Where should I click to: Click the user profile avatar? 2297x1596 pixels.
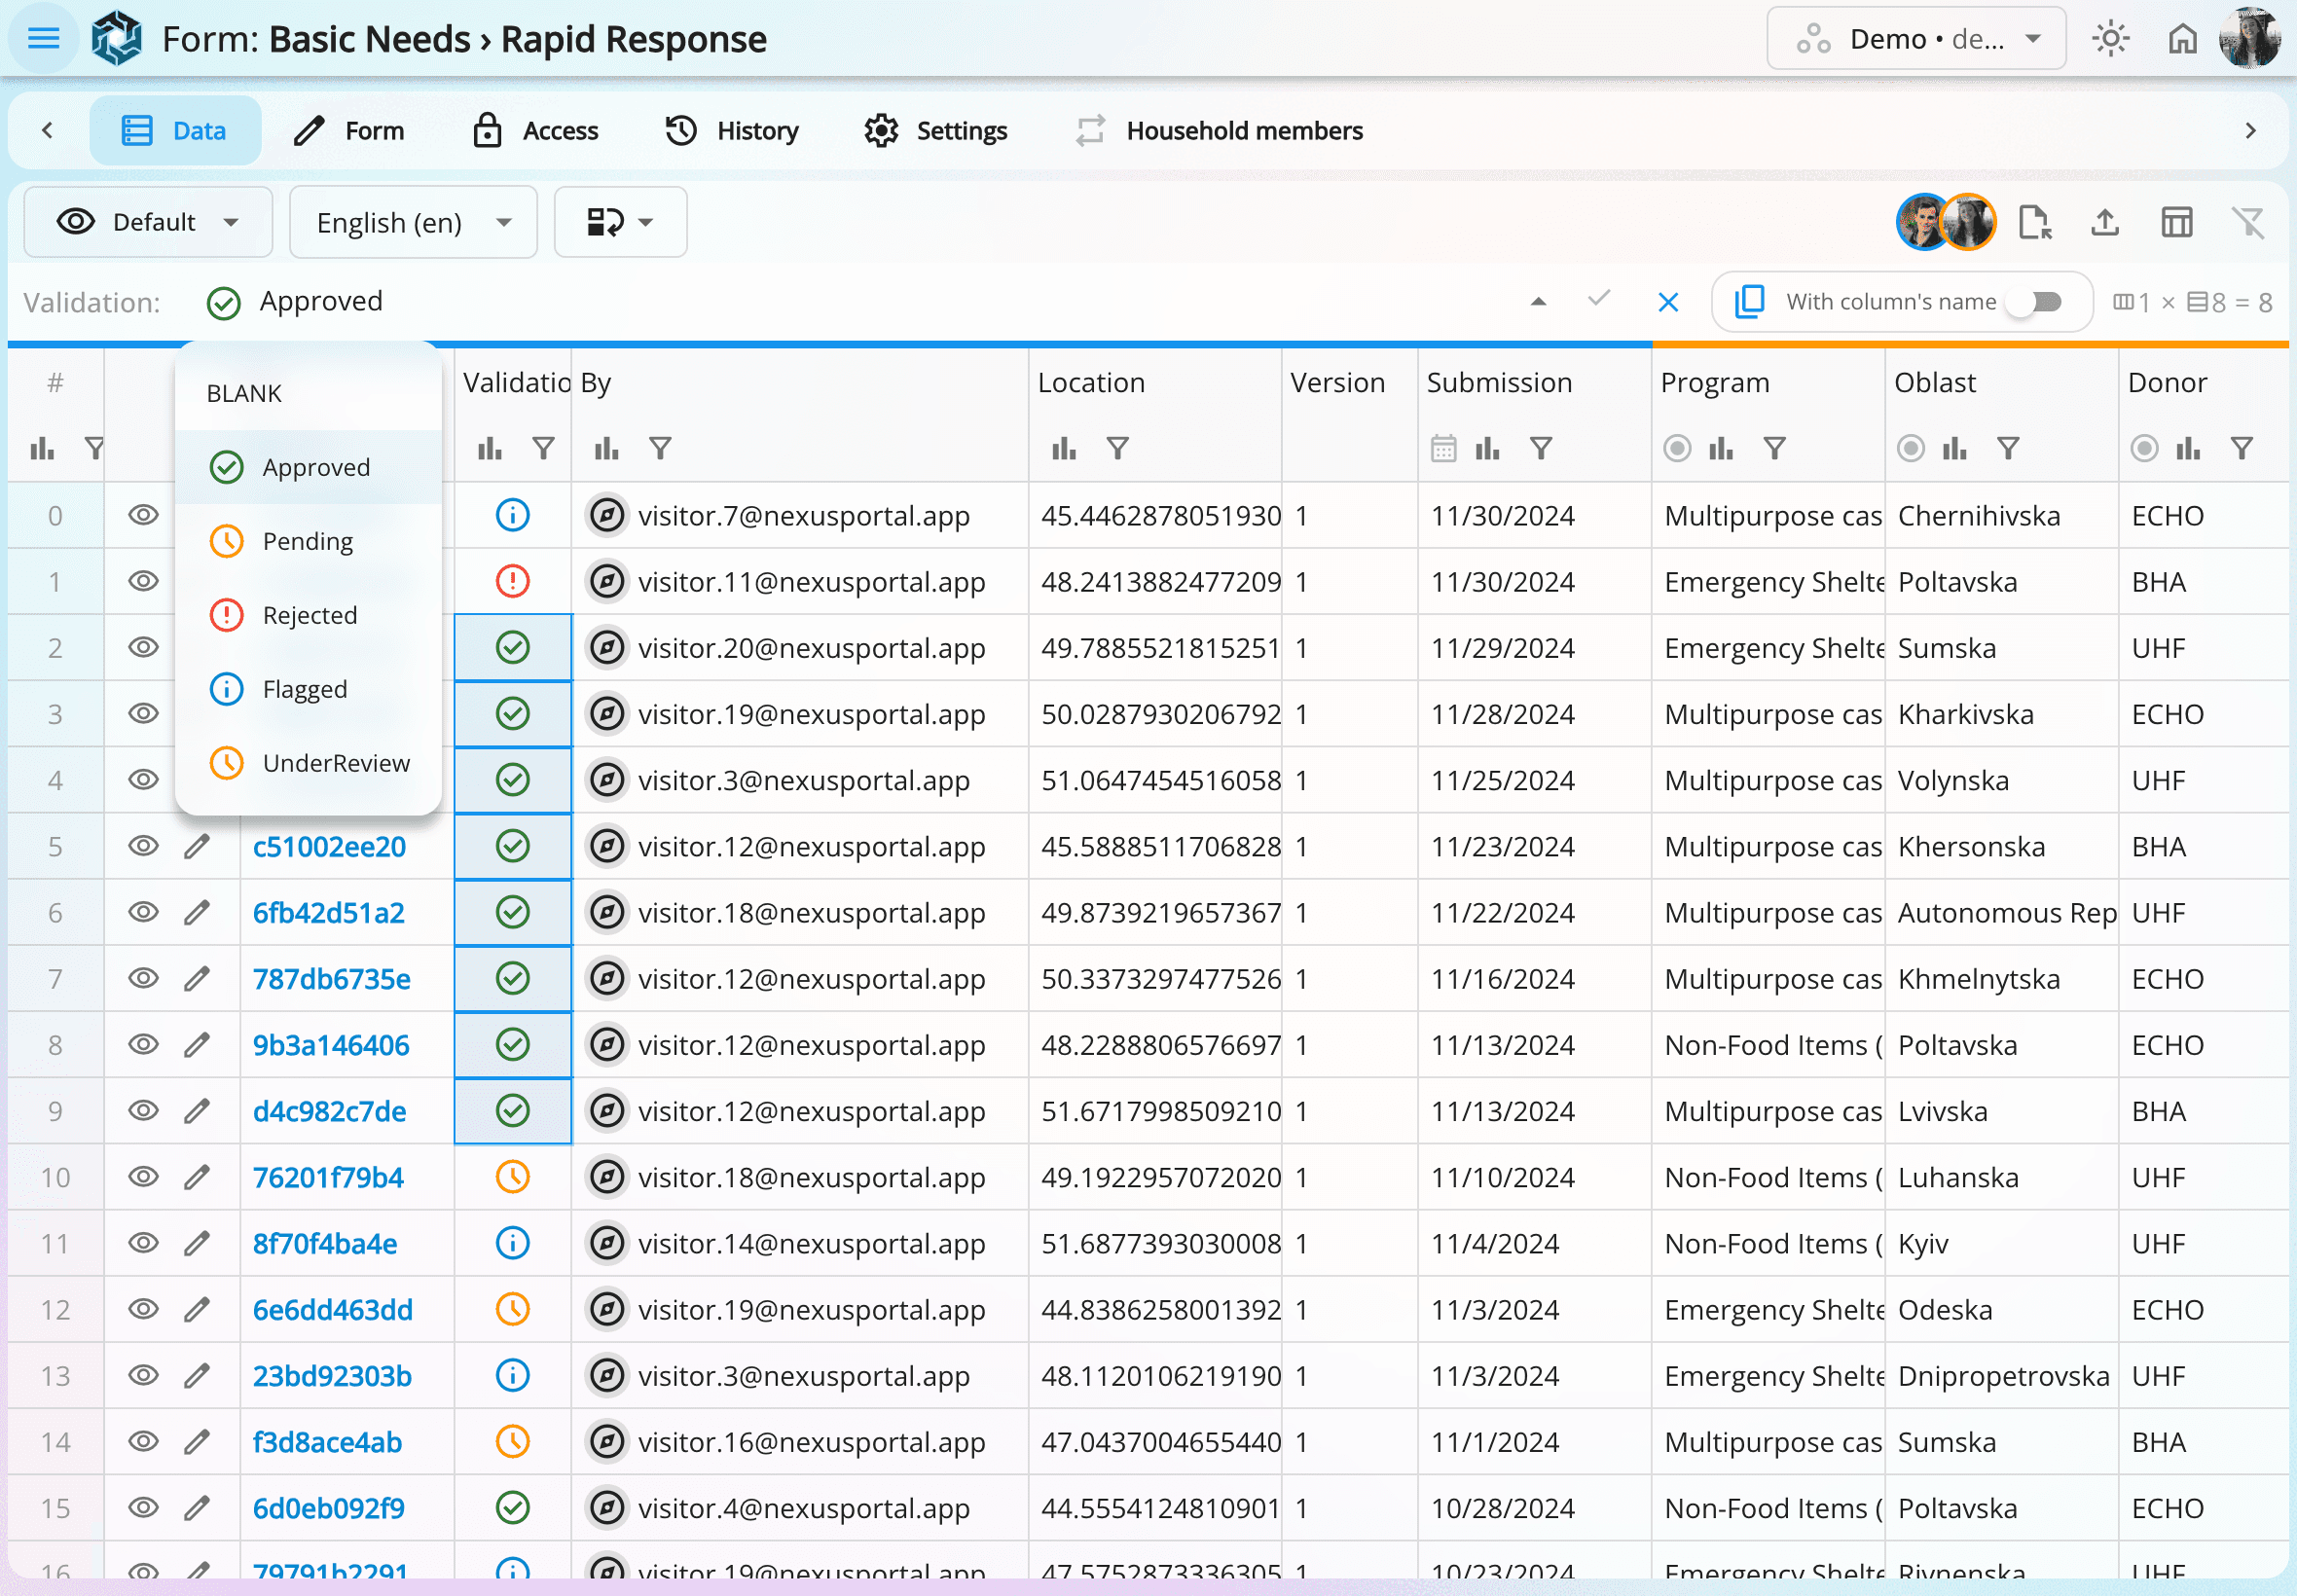(x=2251, y=38)
